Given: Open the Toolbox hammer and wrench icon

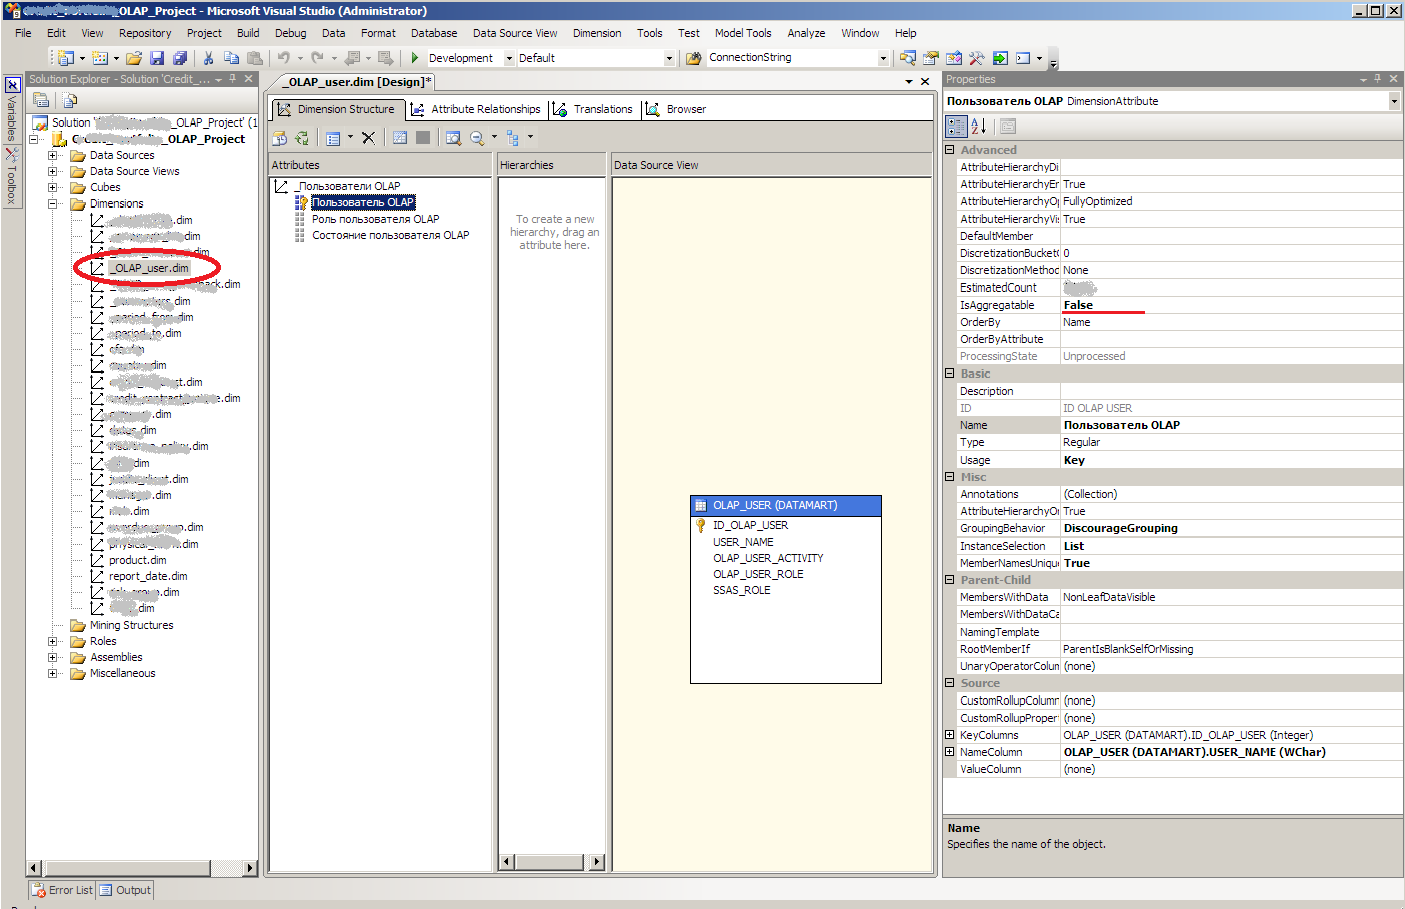Looking at the screenshot, I should point(977,58).
